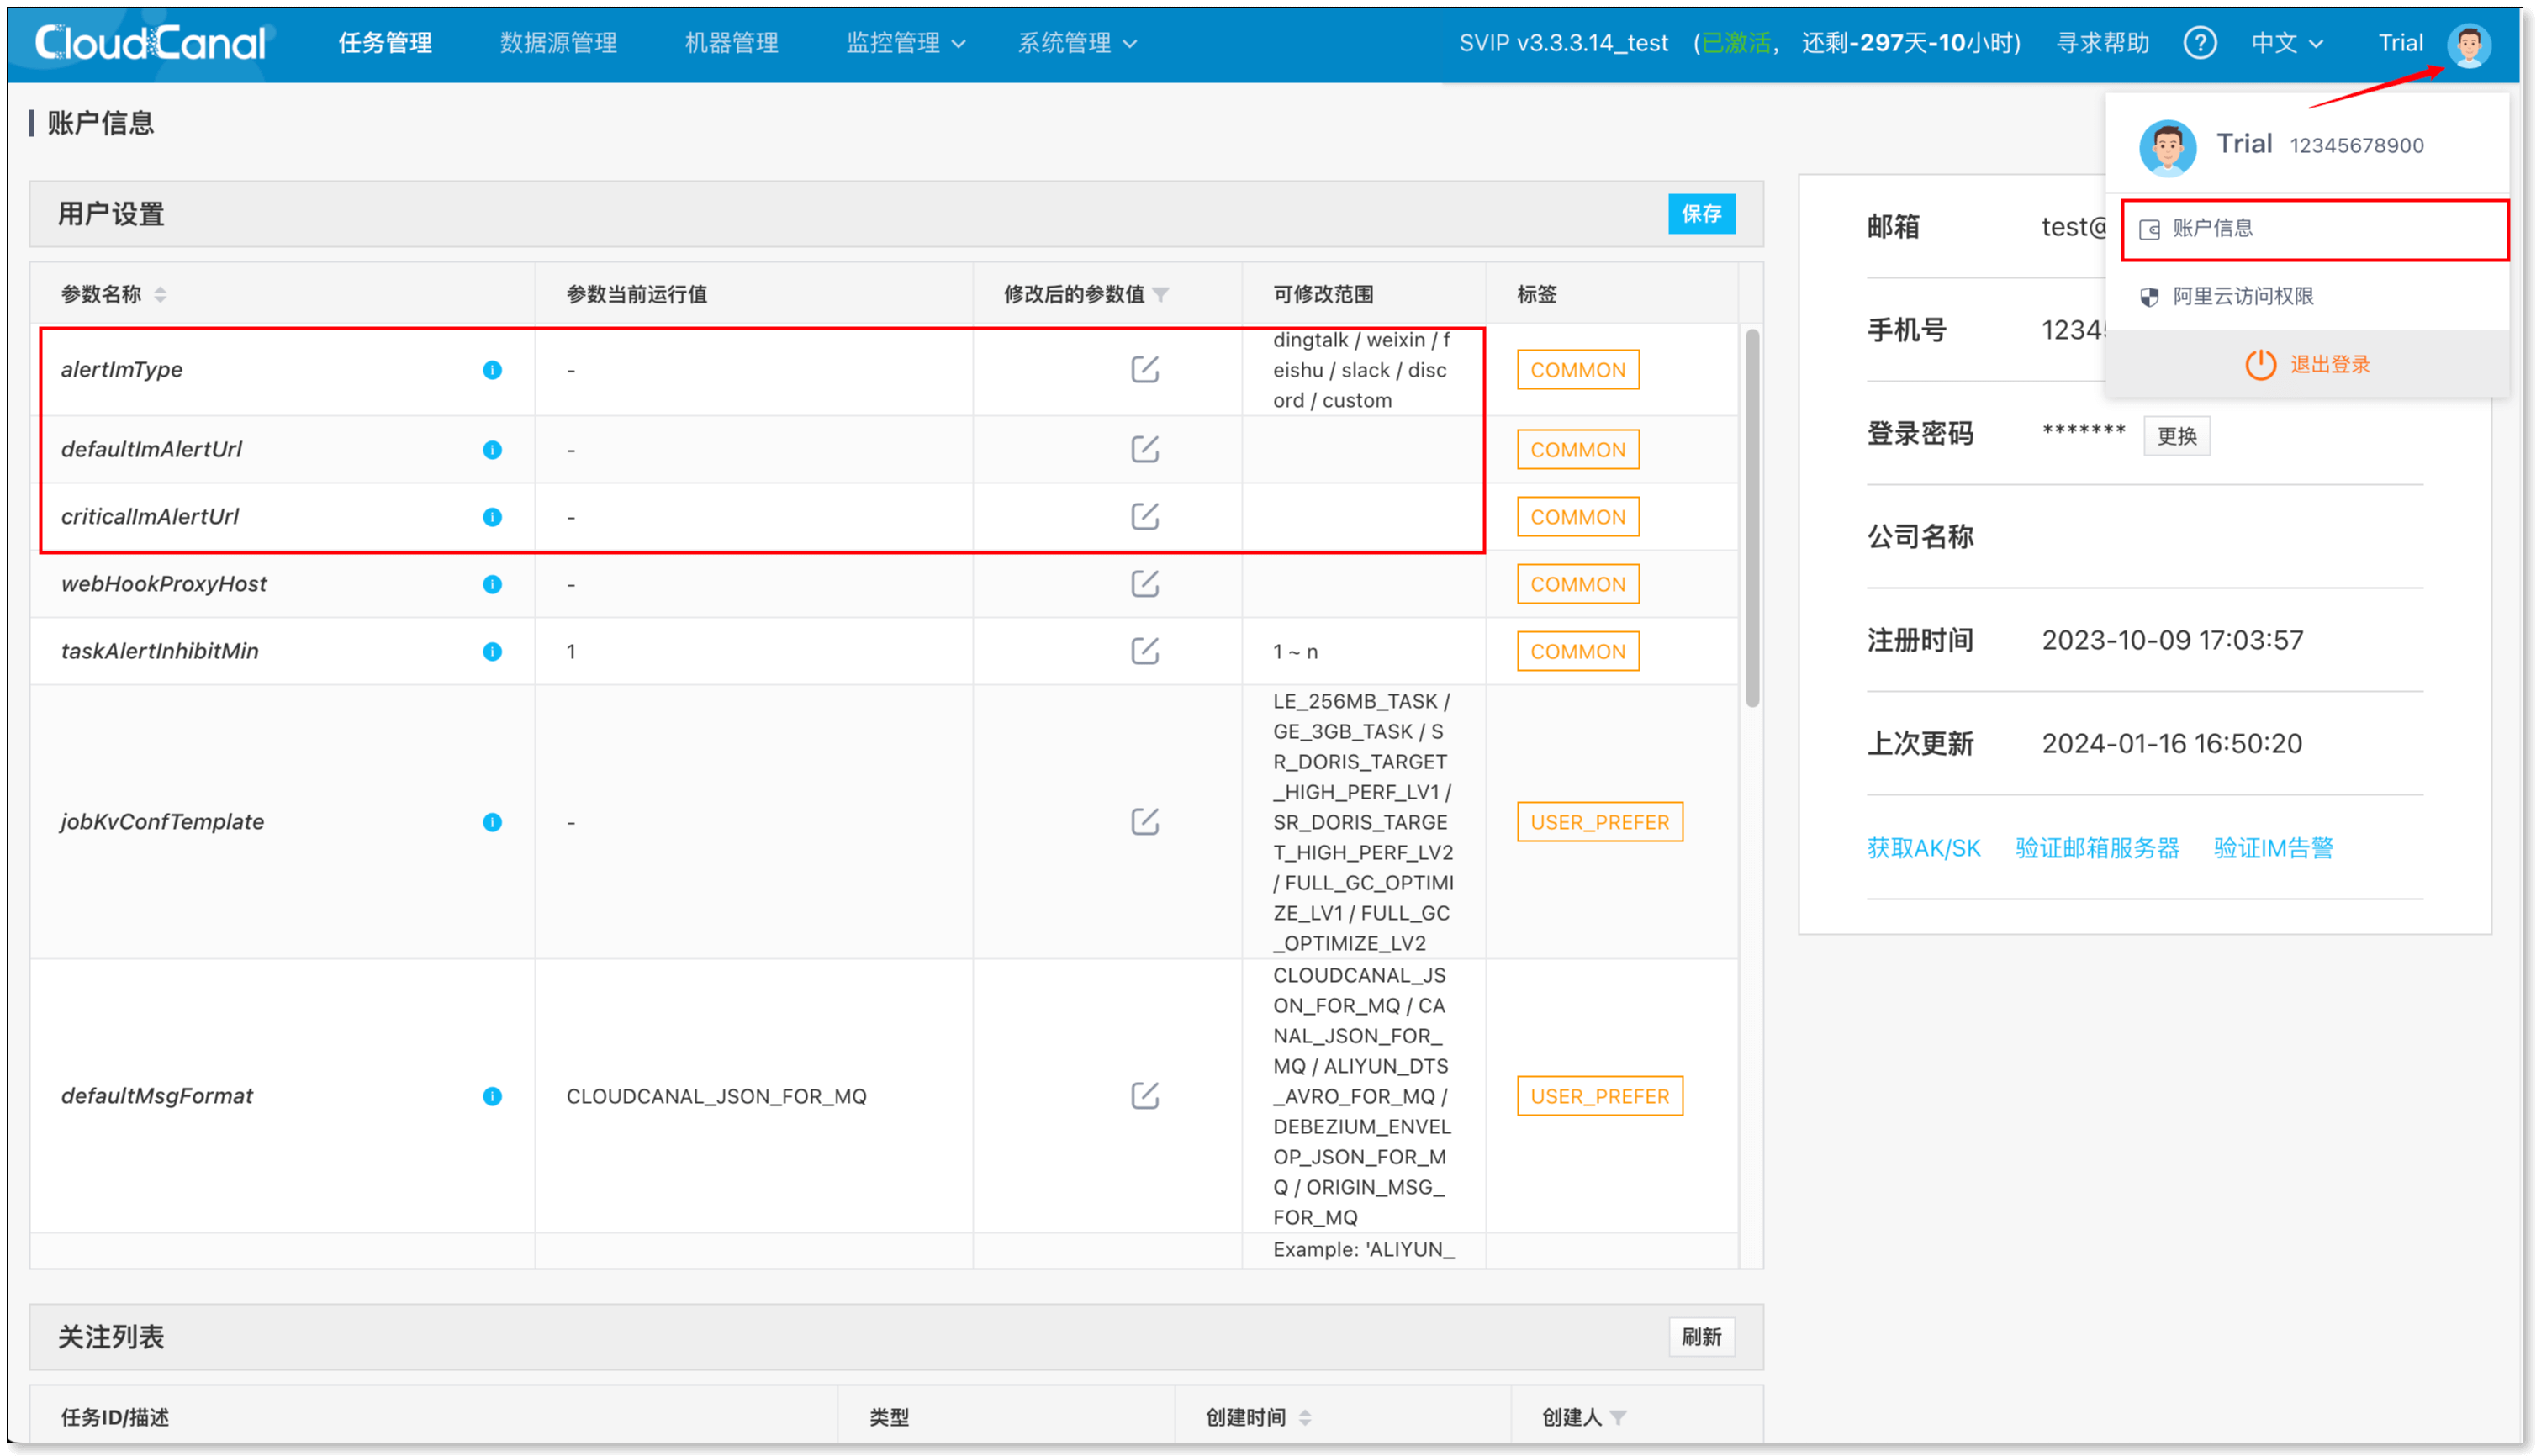Click edit icon for taskAlertInhibitMin row
Viewport: 2536px width, 1456px height.
(1144, 651)
